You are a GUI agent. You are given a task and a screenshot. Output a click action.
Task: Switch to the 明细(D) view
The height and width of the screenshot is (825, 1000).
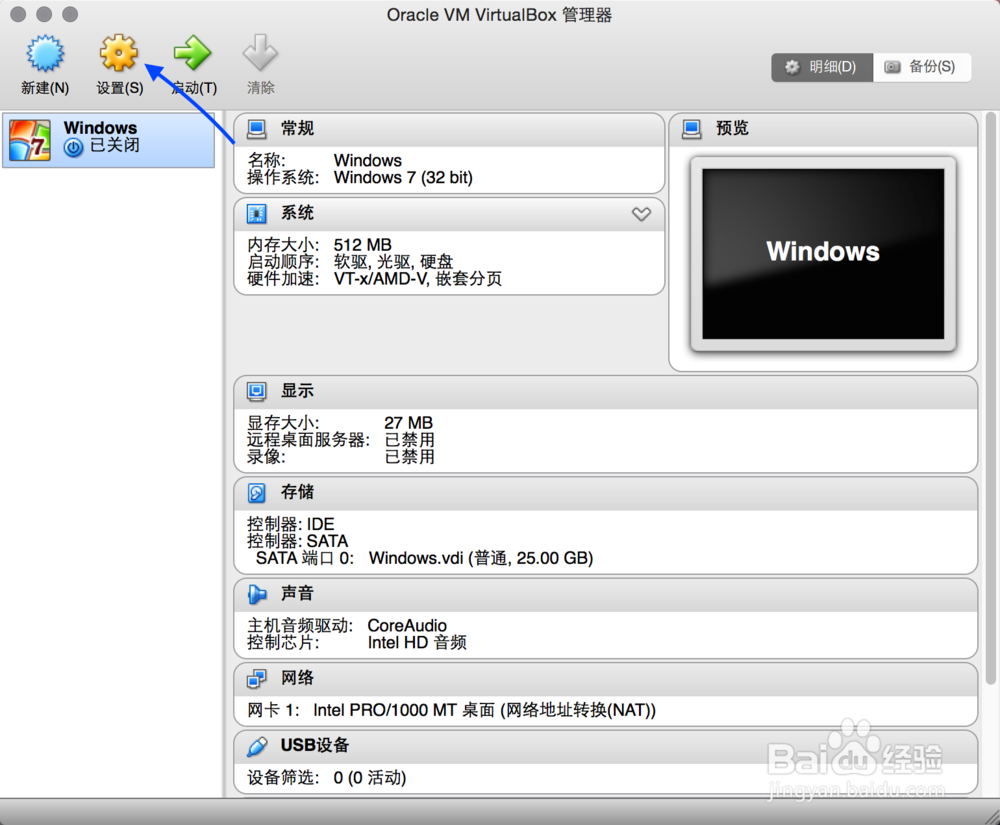pyautogui.click(x=821, y=67)
